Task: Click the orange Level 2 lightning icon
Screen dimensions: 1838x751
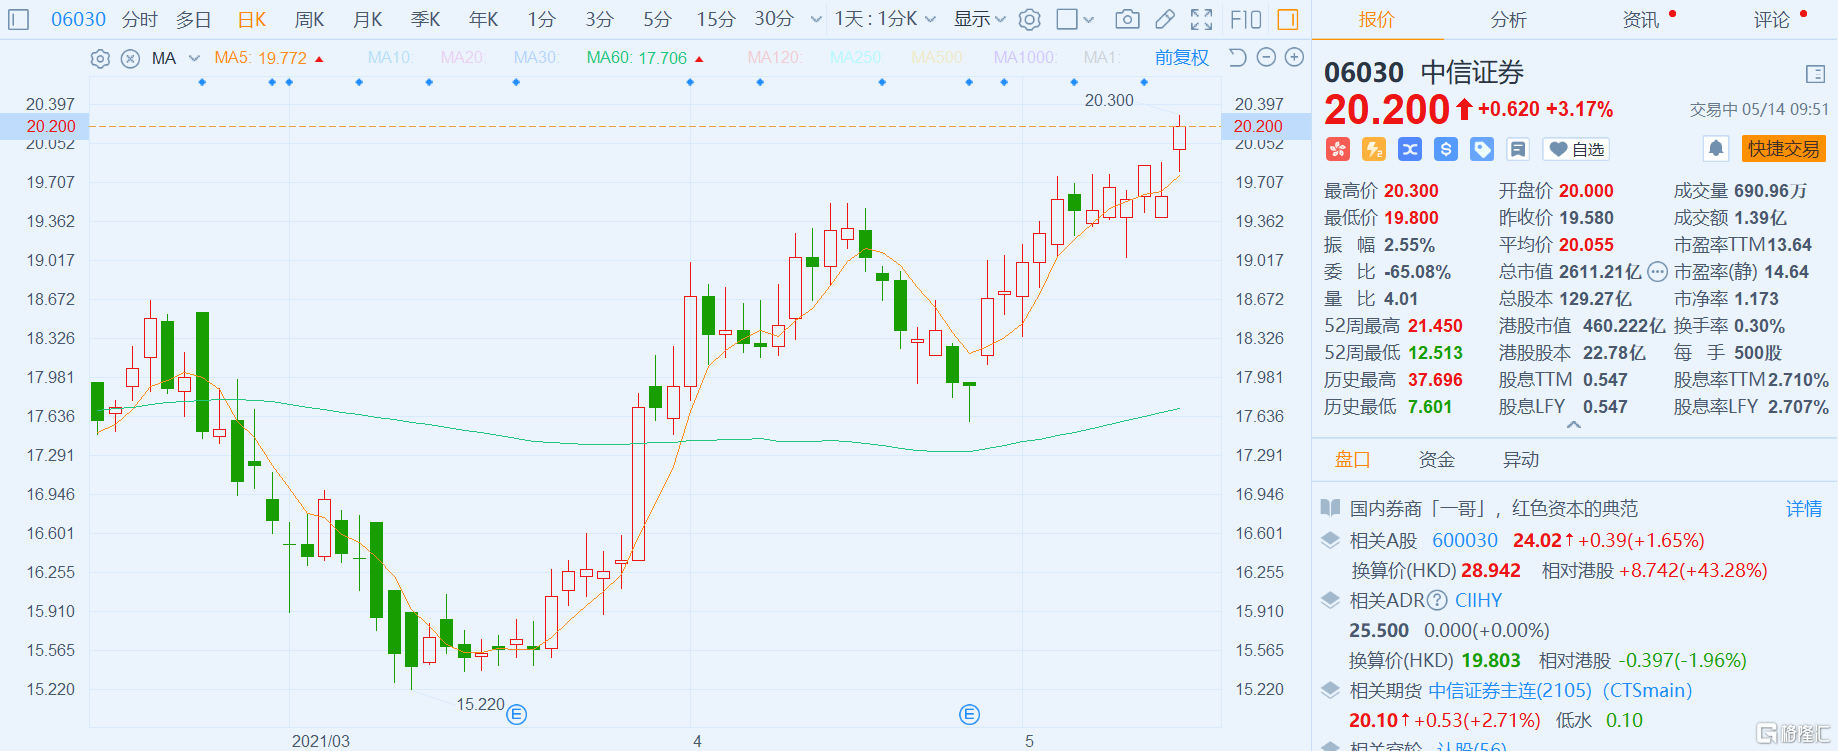Action: pyautogui.click(x=1374, y=149)
